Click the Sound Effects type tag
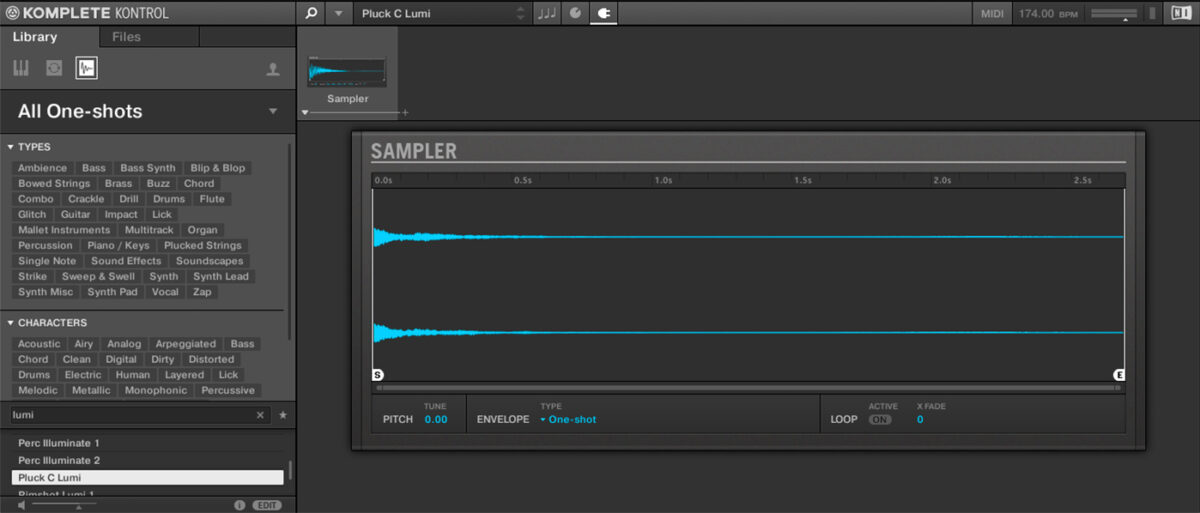 click(126, 261)
